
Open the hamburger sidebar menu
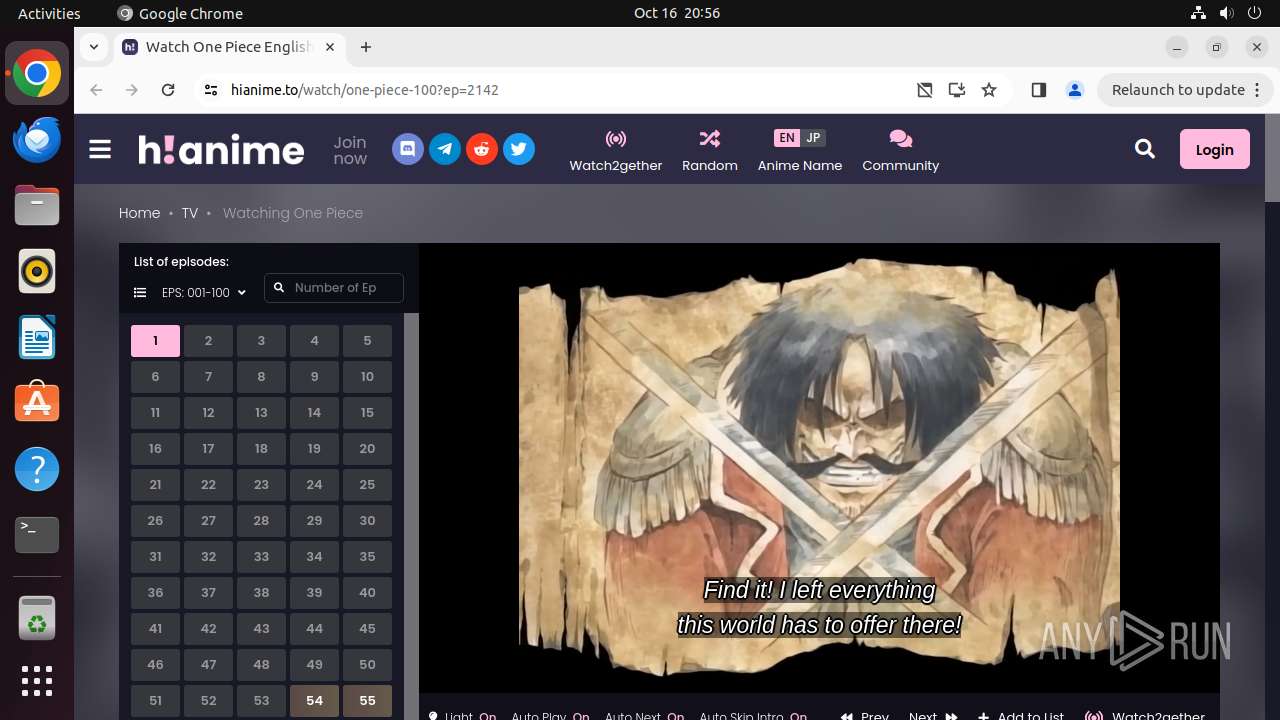pos(100,150)
